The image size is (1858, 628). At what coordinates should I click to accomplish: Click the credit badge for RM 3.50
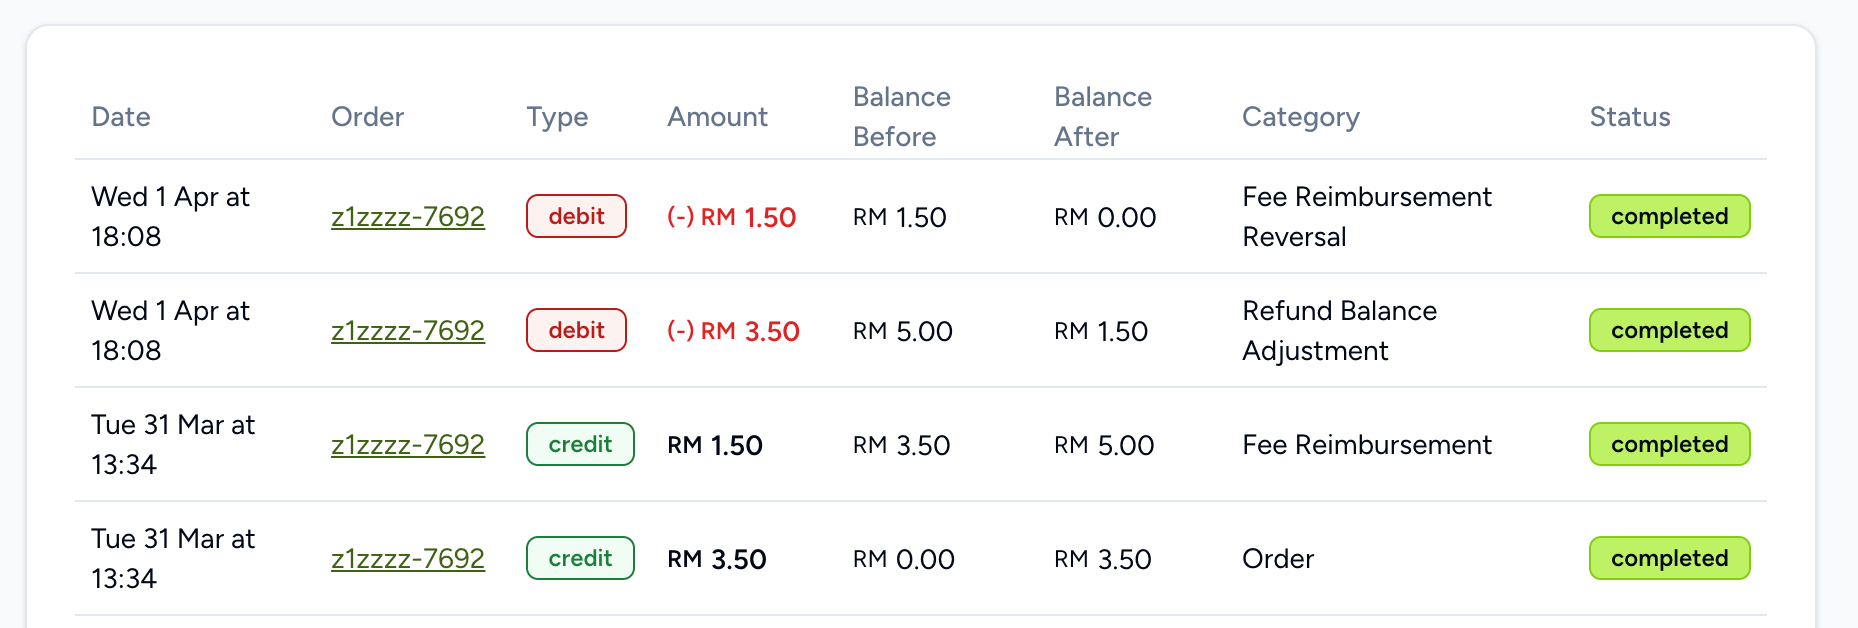click(x=580, y=559)
